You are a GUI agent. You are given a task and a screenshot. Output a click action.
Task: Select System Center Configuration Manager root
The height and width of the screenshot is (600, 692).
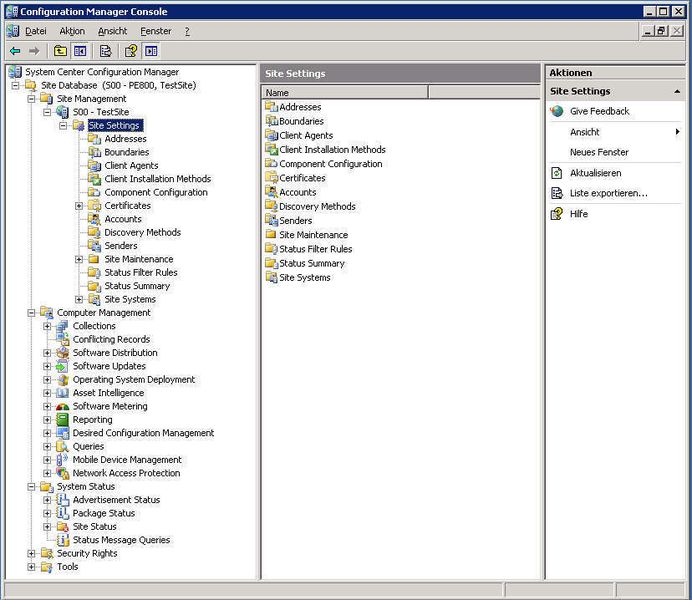click(102, 72)
